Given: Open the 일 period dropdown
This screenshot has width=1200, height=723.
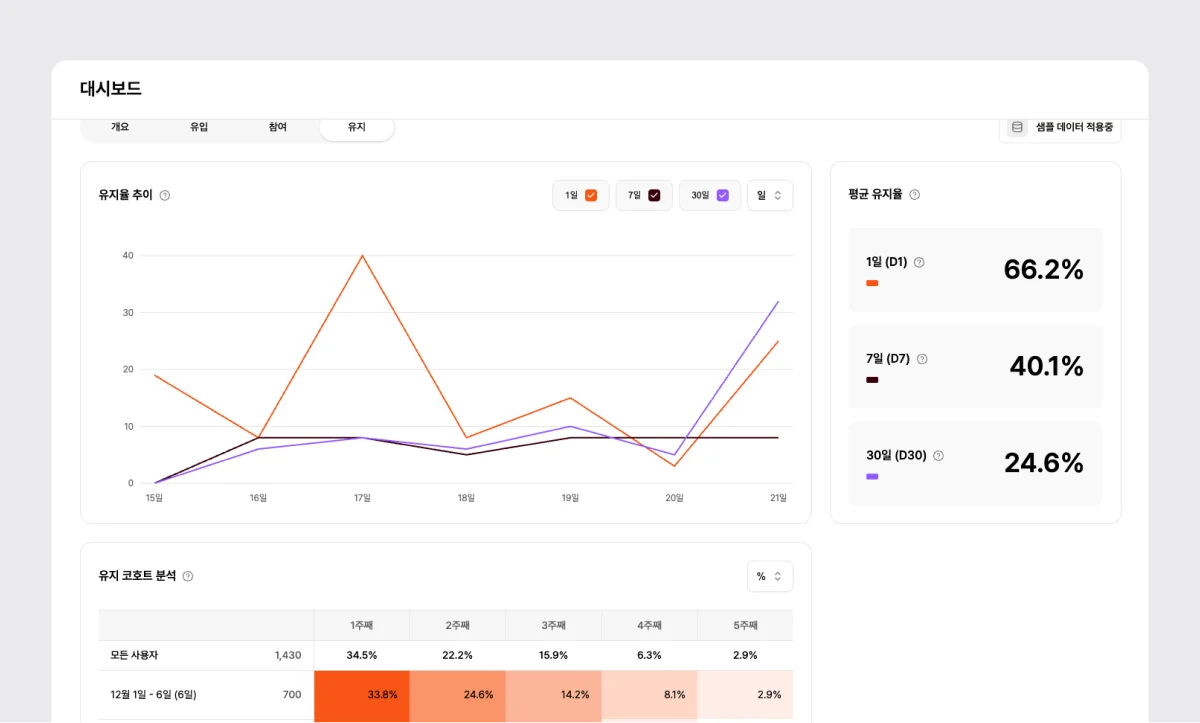Looking at the screenshot, I should click(769, 196).
